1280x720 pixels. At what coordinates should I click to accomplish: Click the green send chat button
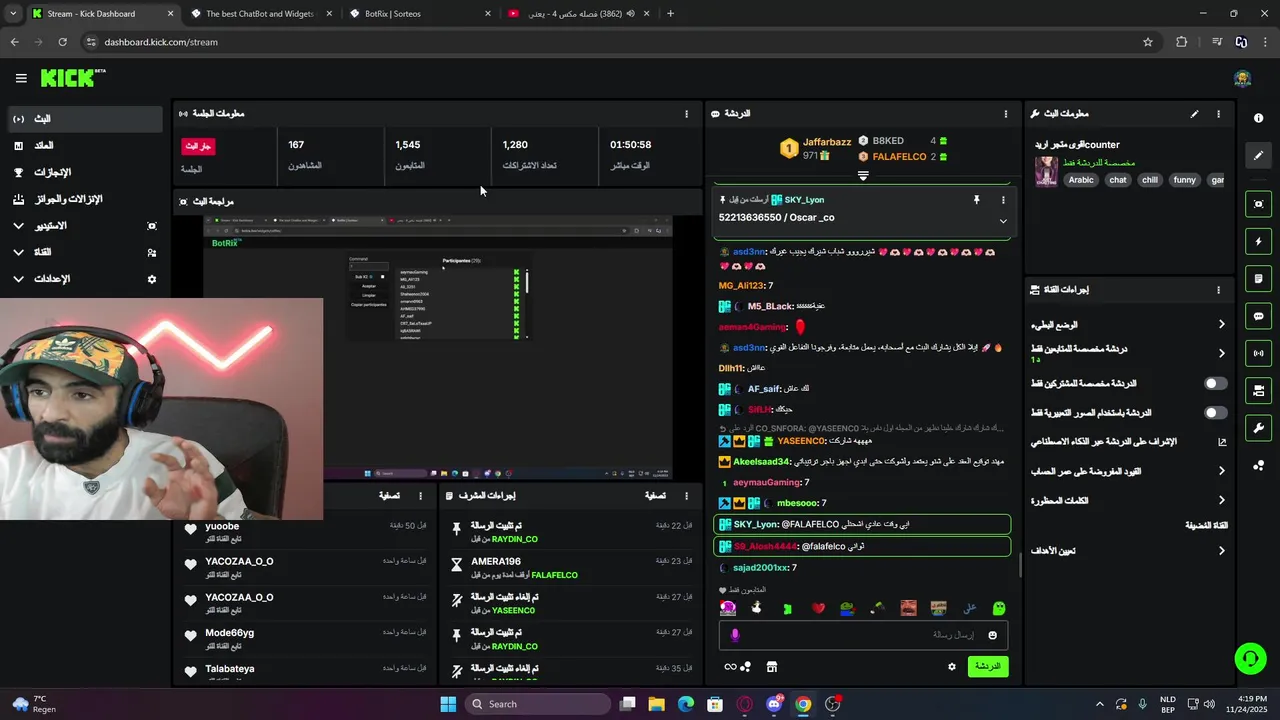click(988, 666)
